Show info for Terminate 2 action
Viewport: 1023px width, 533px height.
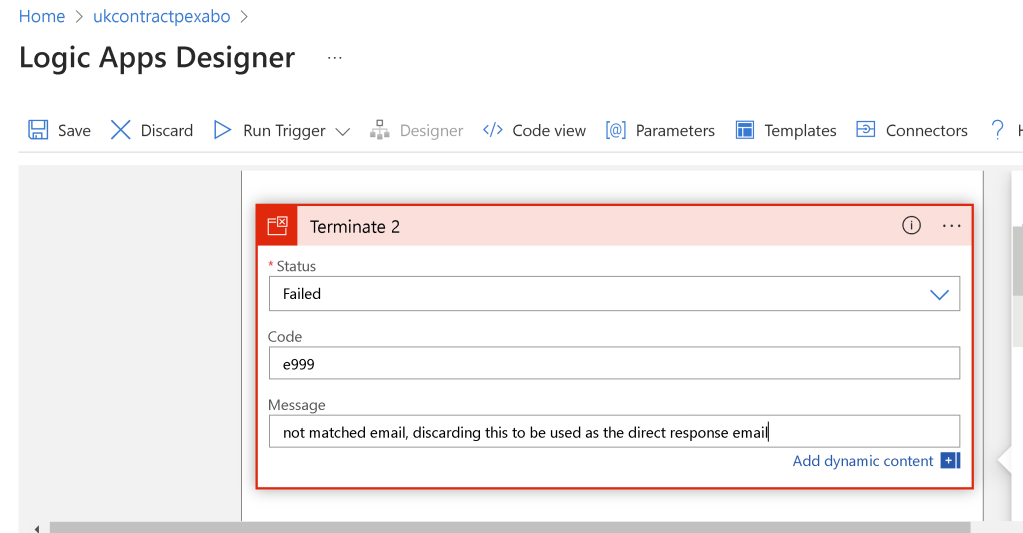[x=911, y=225]
